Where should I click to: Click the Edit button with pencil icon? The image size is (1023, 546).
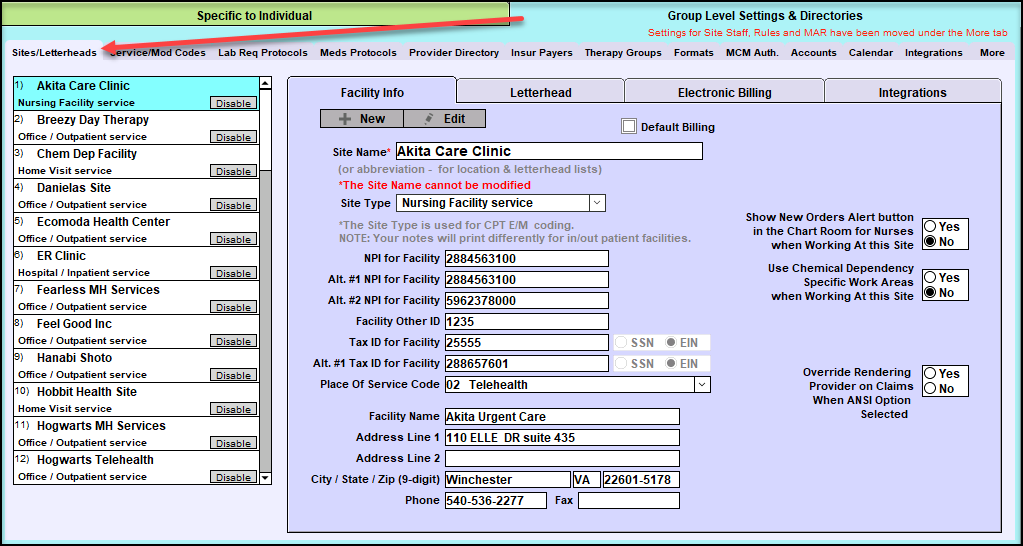(444, 118)
